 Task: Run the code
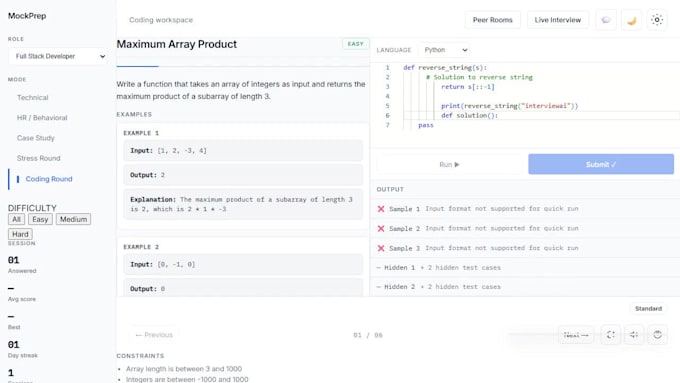(449, 164)
